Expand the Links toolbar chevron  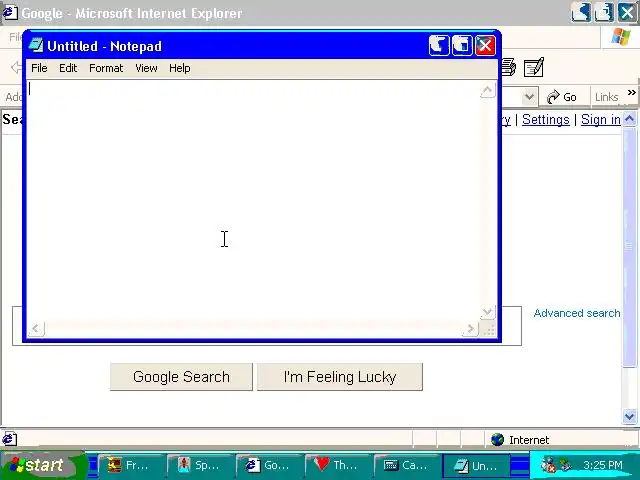631,92
